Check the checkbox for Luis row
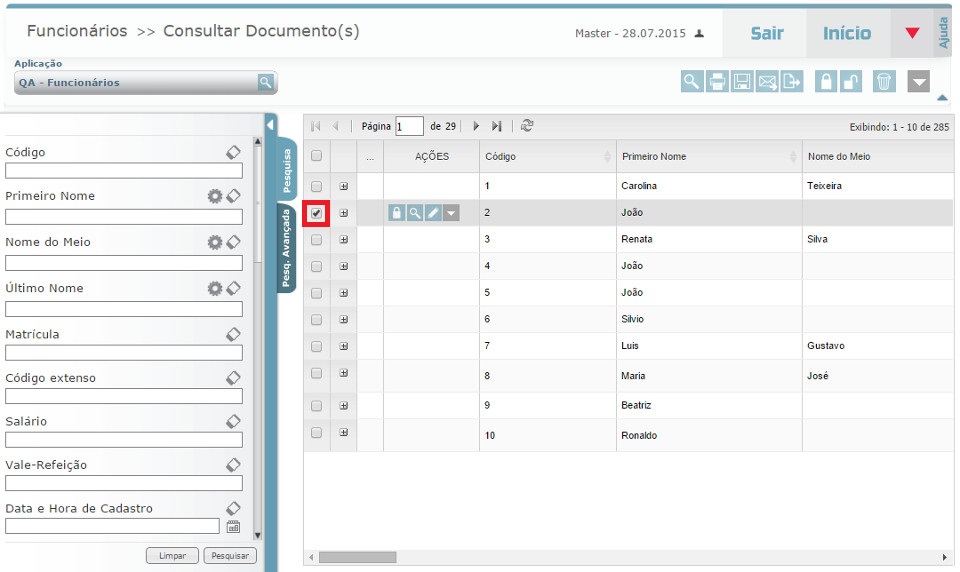This screenshot has height=572, width=960. coord(316,346)
